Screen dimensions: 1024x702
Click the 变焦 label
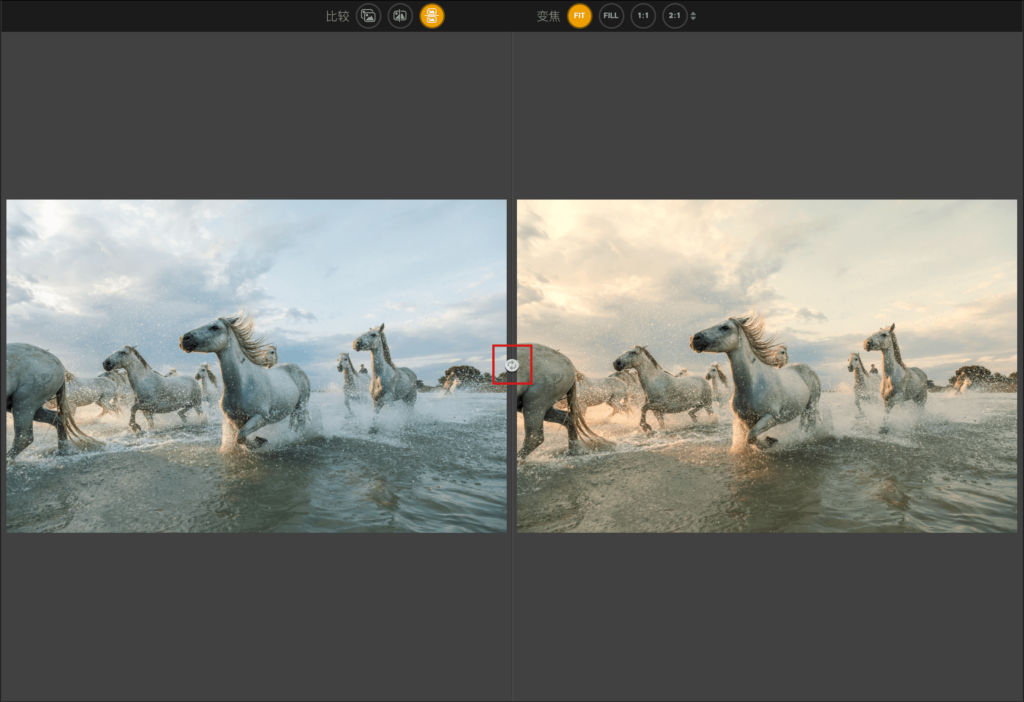point(549,16)
